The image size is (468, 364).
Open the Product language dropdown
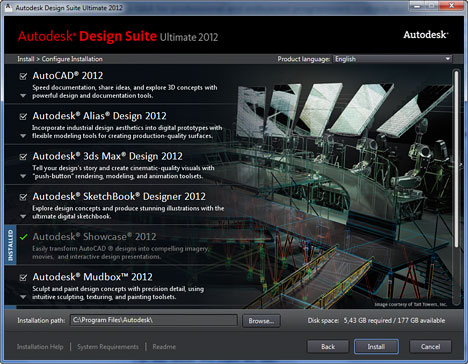(393, 59)
